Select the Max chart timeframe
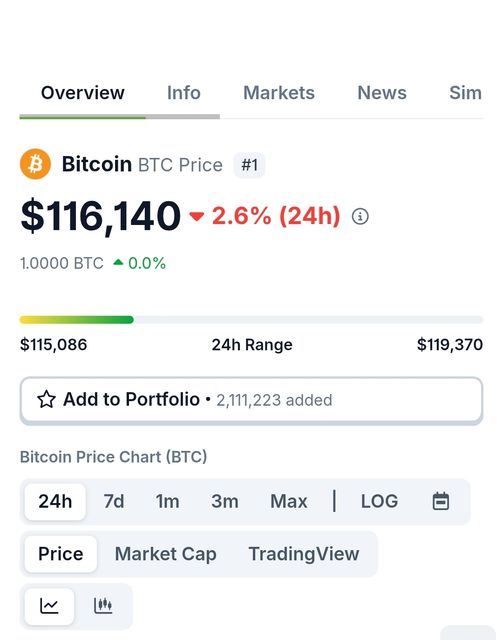 pos(289,502)
